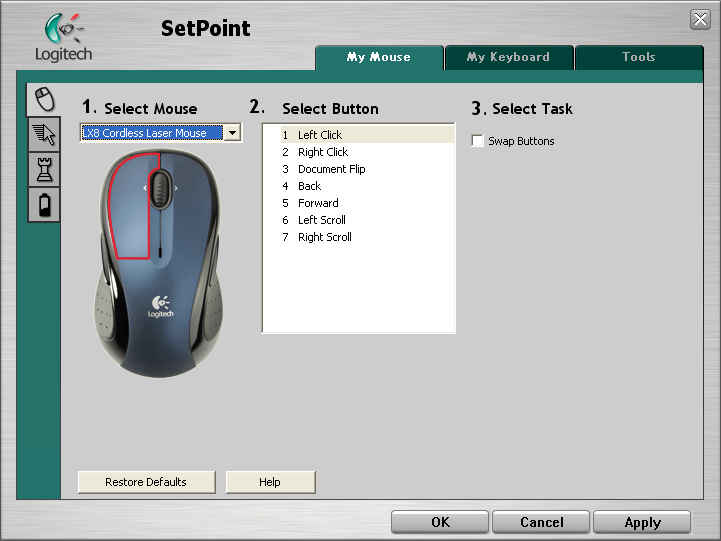The image size is (721, 541).
Task: Open the battery status sidebar icon
Action: point(44,205)
